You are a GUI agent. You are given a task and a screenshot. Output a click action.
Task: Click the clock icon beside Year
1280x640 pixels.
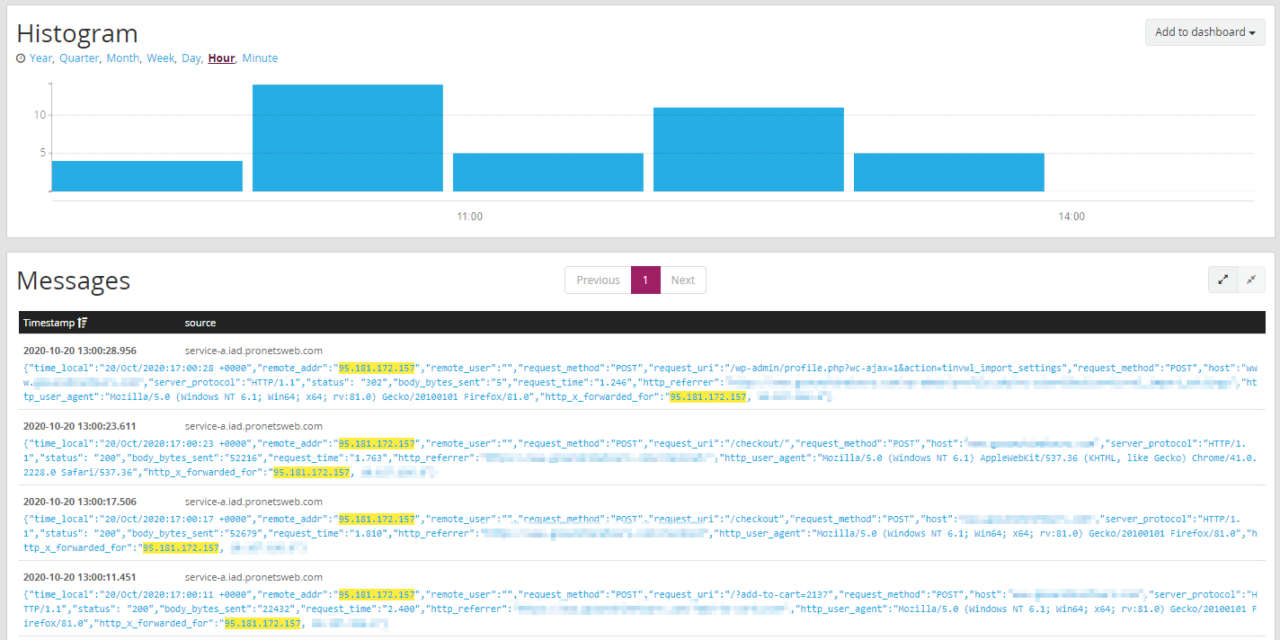(21, 59)
